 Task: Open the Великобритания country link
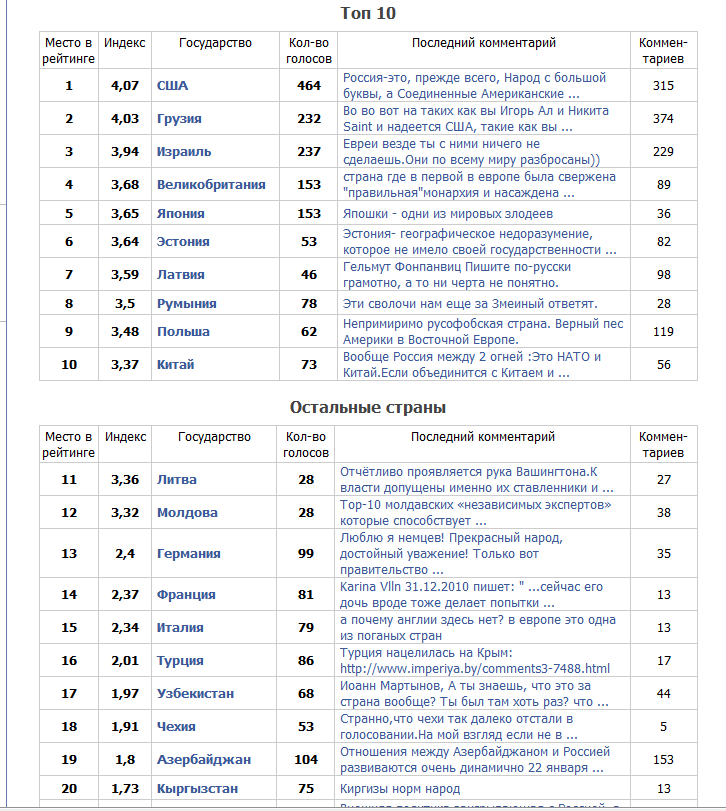pos(211,185)
